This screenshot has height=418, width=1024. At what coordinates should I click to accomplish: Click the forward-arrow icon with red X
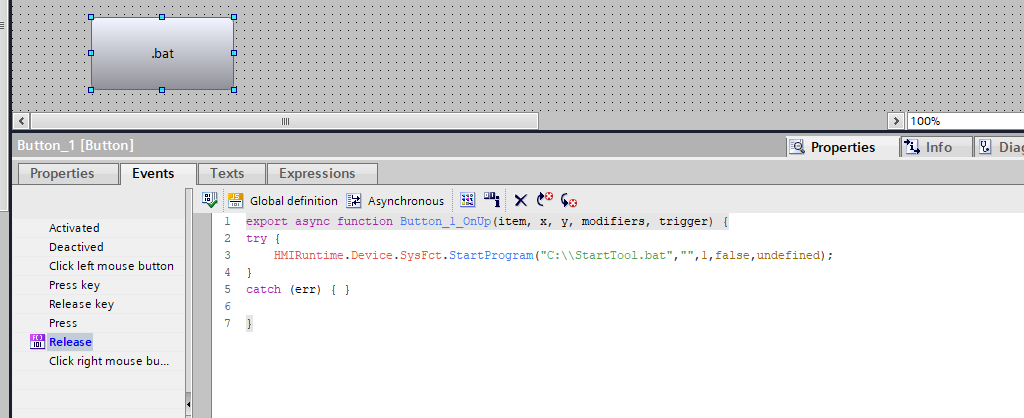tap(545, 200)
